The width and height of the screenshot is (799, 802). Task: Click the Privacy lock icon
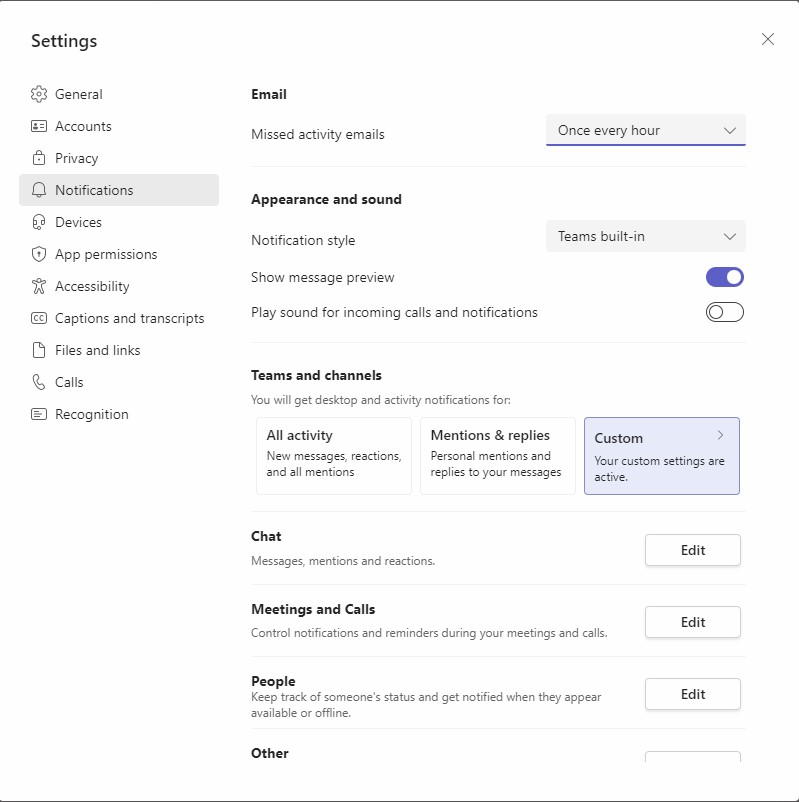coord(39,158)
